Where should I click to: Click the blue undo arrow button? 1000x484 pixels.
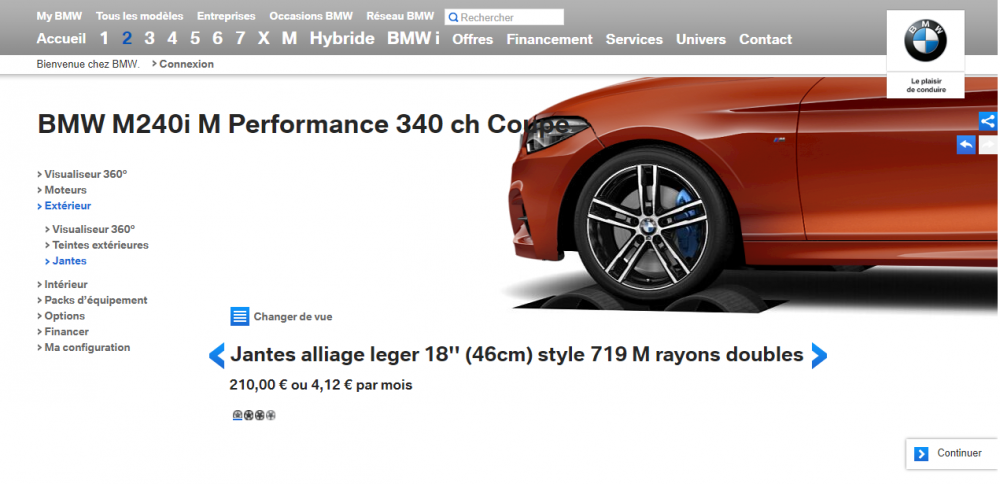tap(966, 145)
